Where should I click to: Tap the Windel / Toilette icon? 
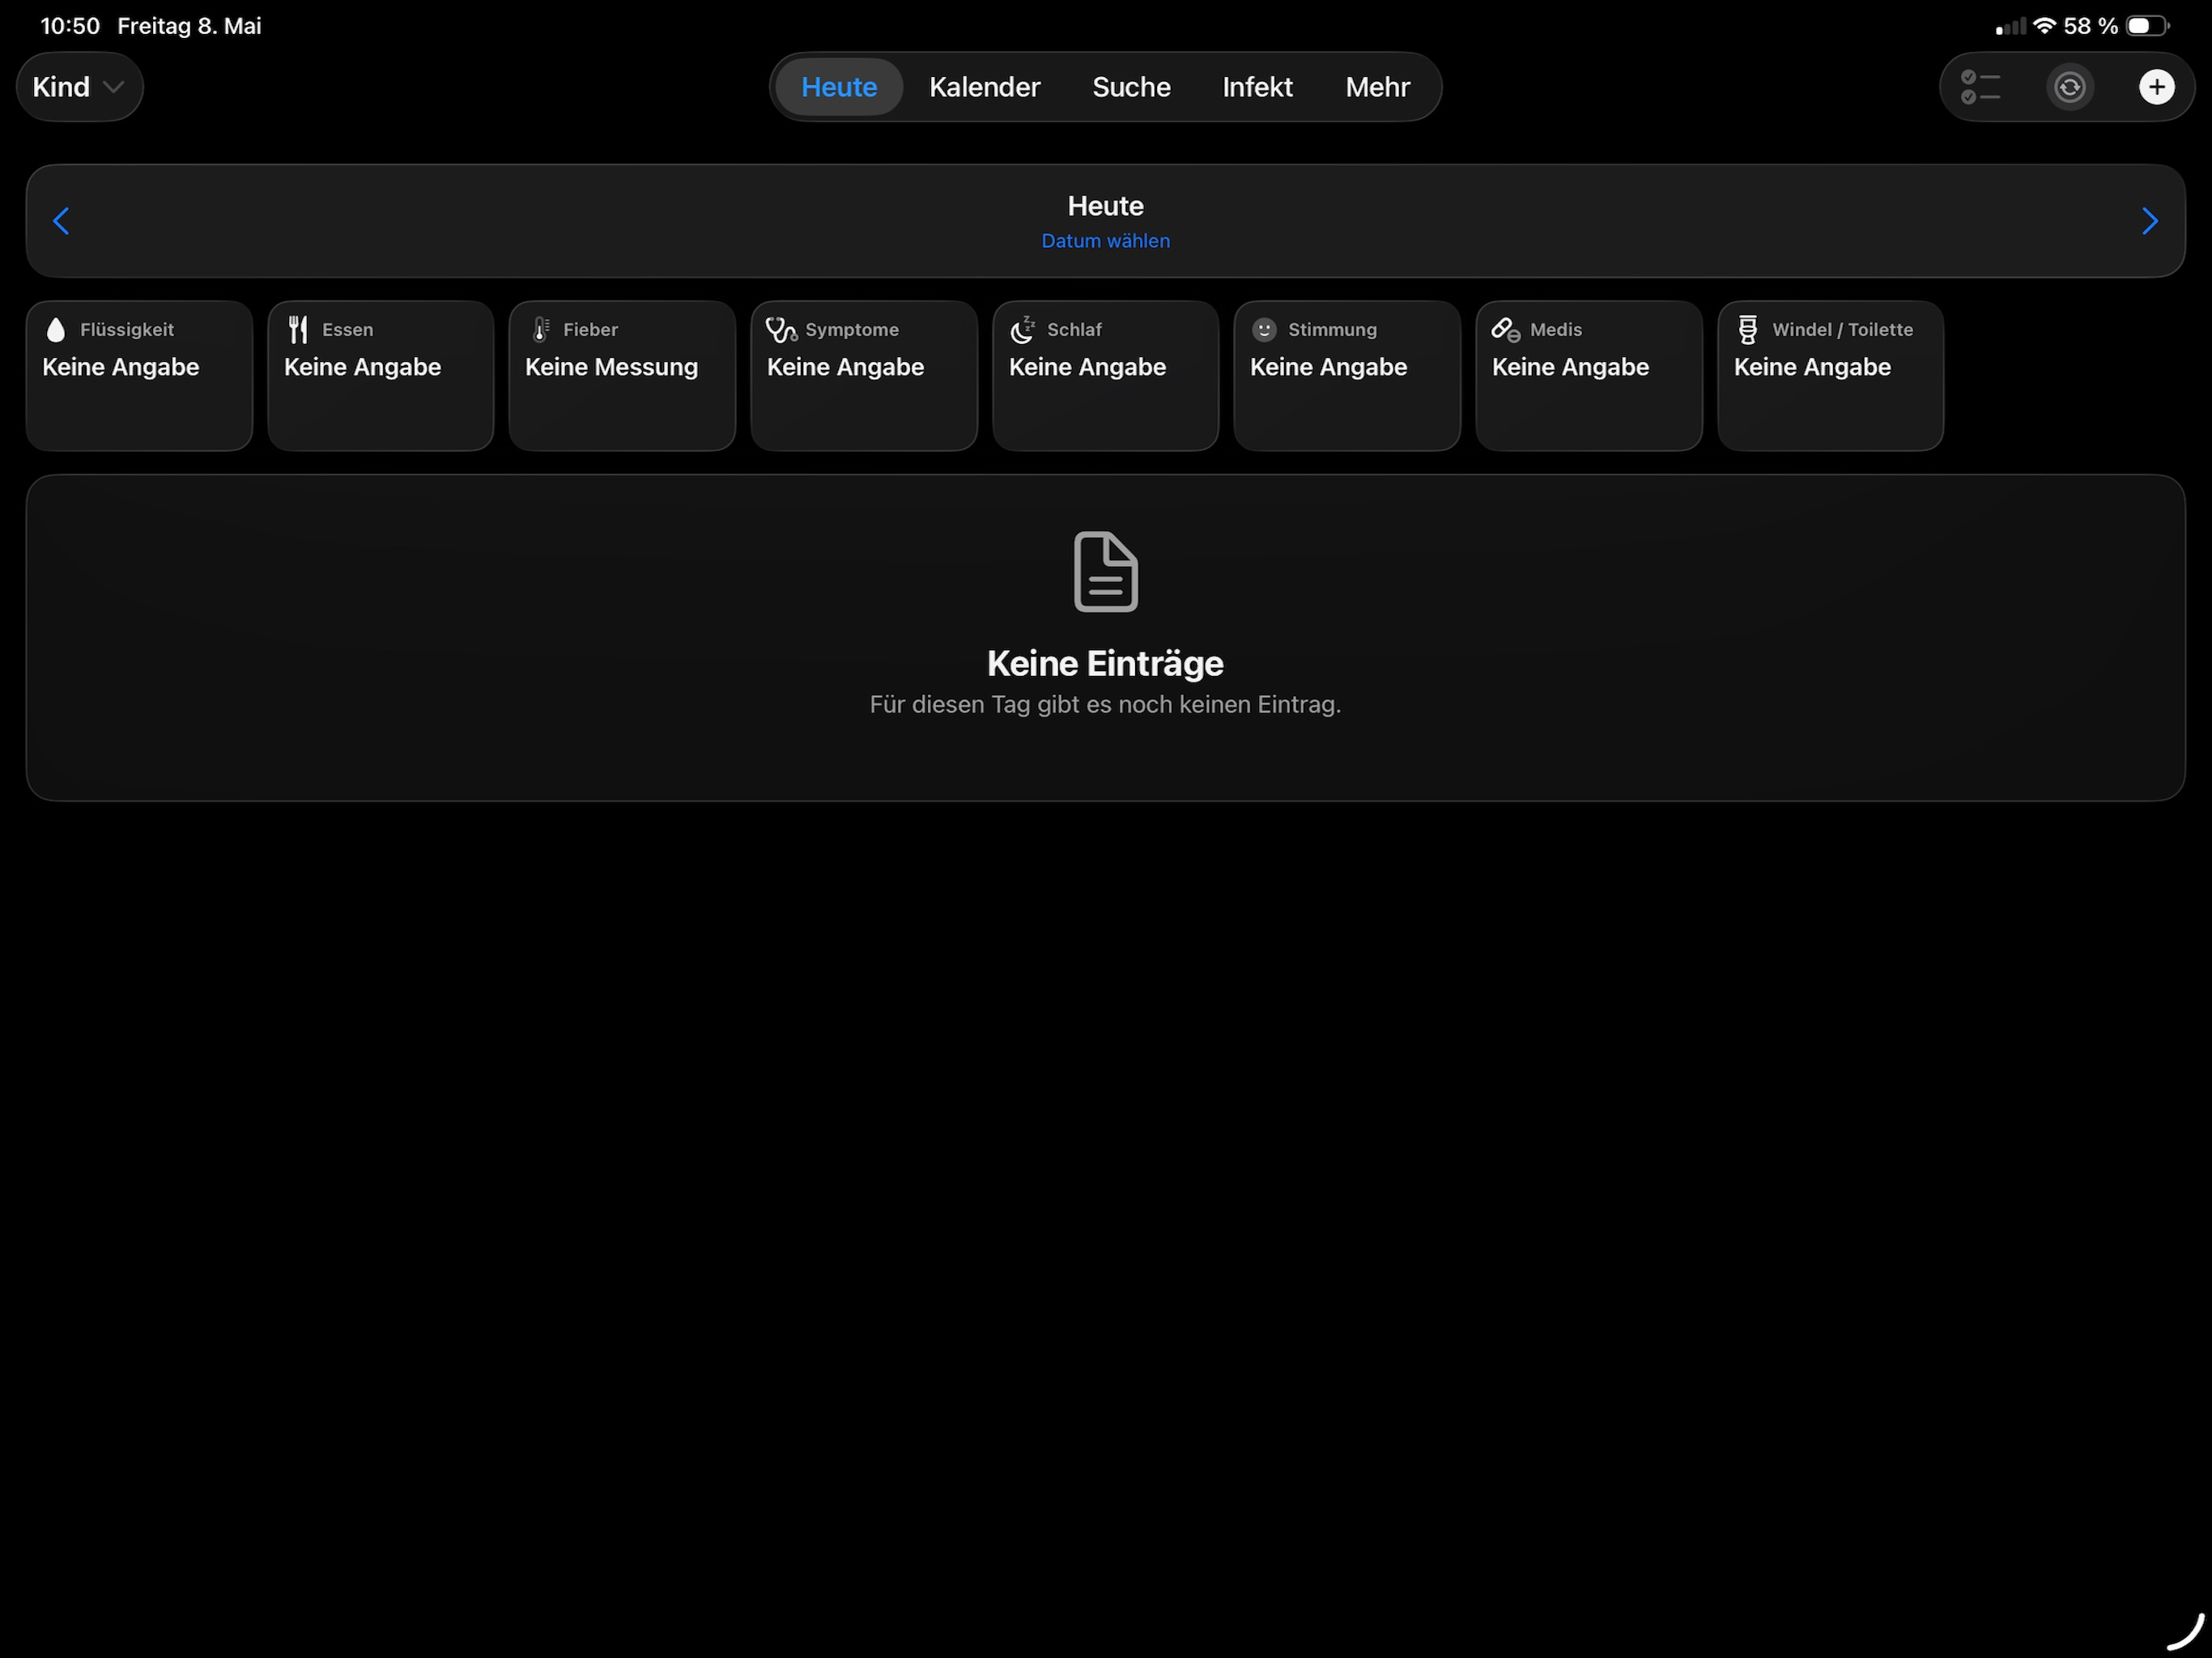click(x=1747, y=330)
